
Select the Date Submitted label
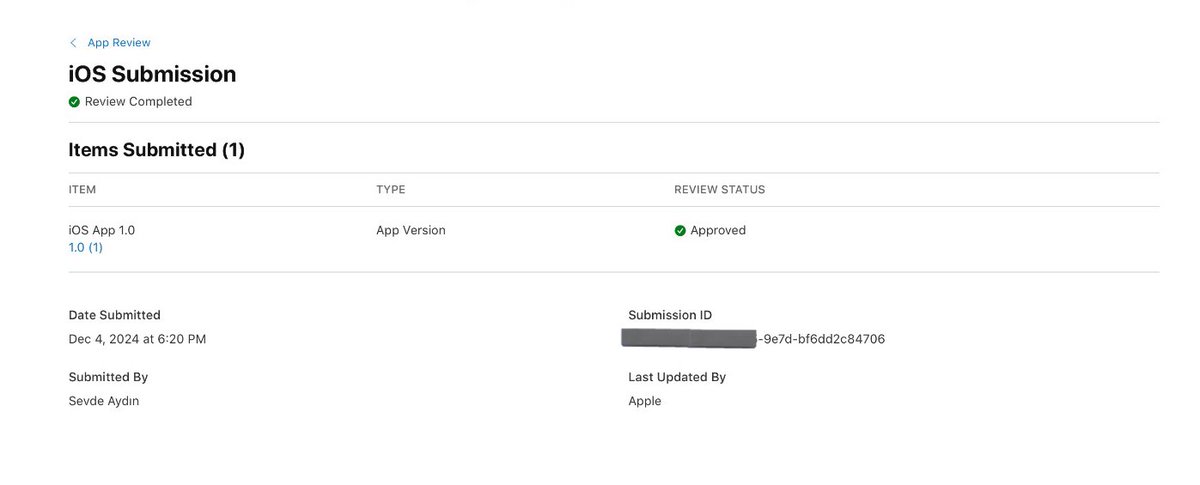tap(114, 315)
